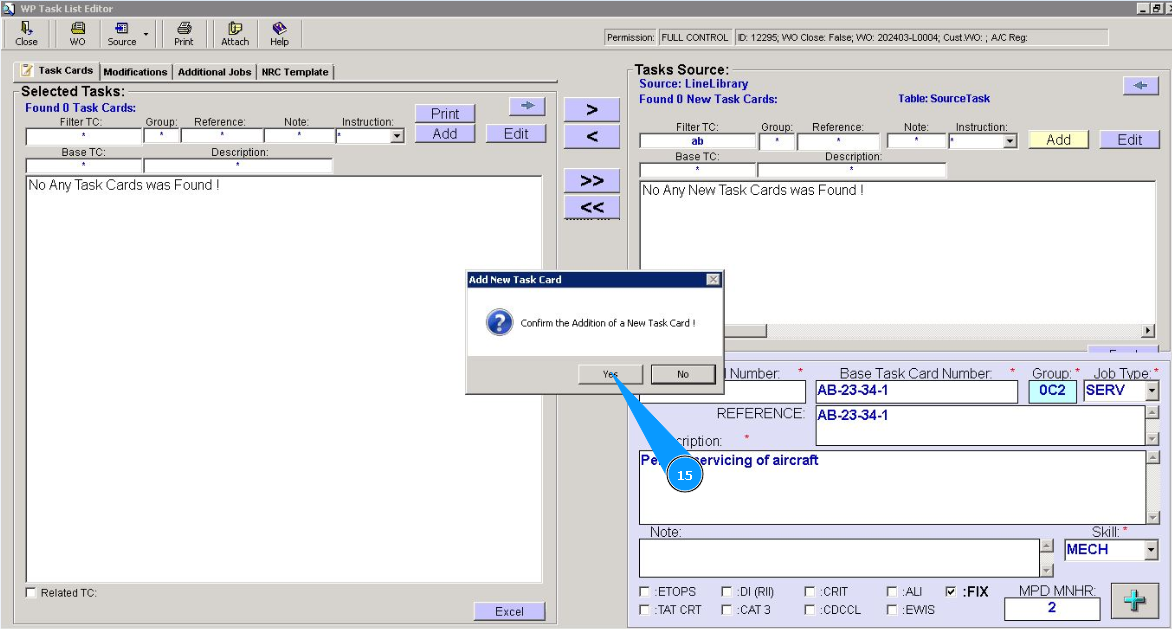Image resolution: width=1172 pixels, height=629 pixels.
Task: Click the horizontal scrollbar right arrow in Tasks Source
Action: click(x=1148, y=331)
